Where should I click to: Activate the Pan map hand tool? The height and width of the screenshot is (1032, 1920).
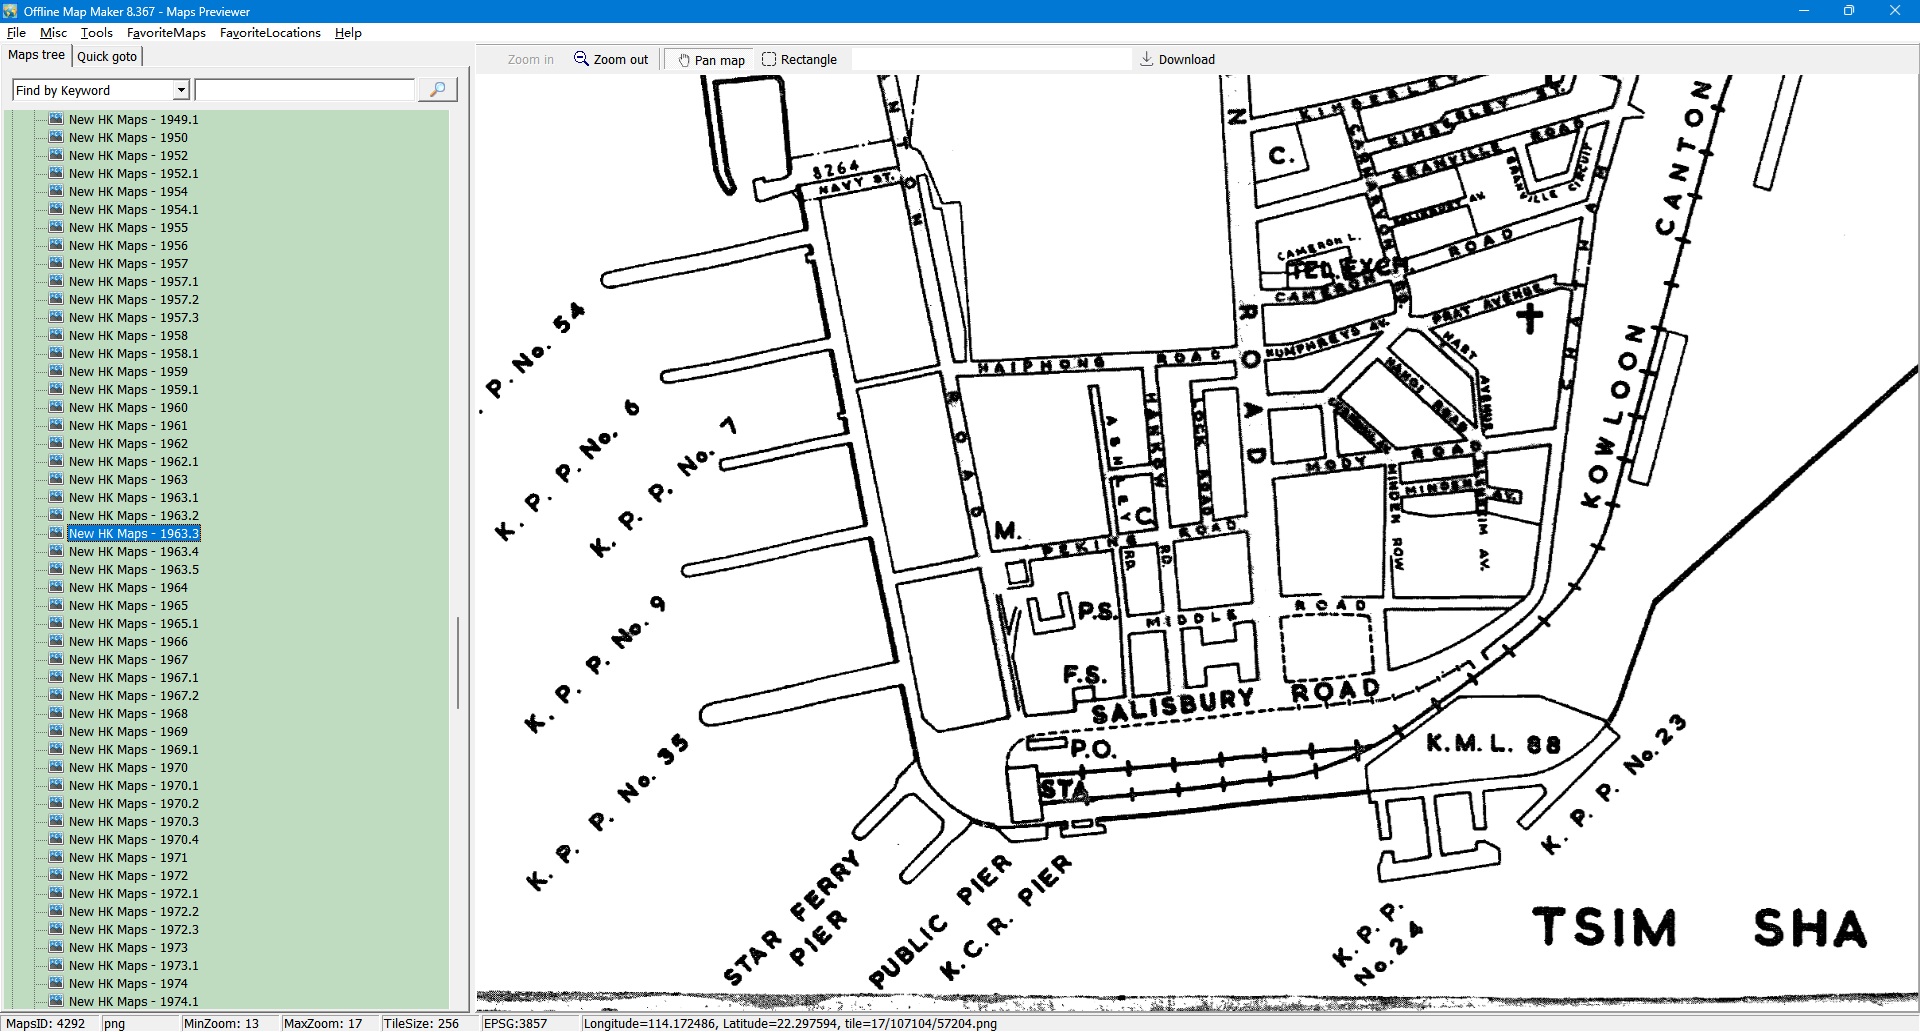tap(684, 60)
